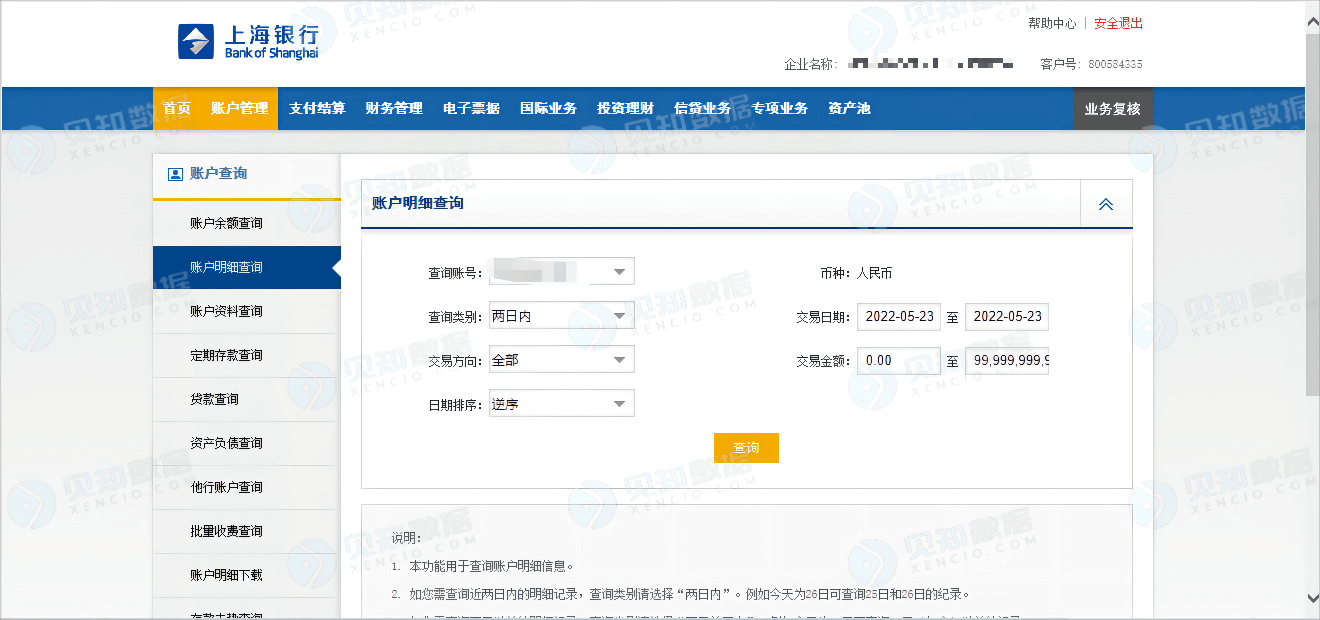Click the Bank of Shanghai logo
The width and height of the screenshot is (1320, 620).
click(247, 42)
